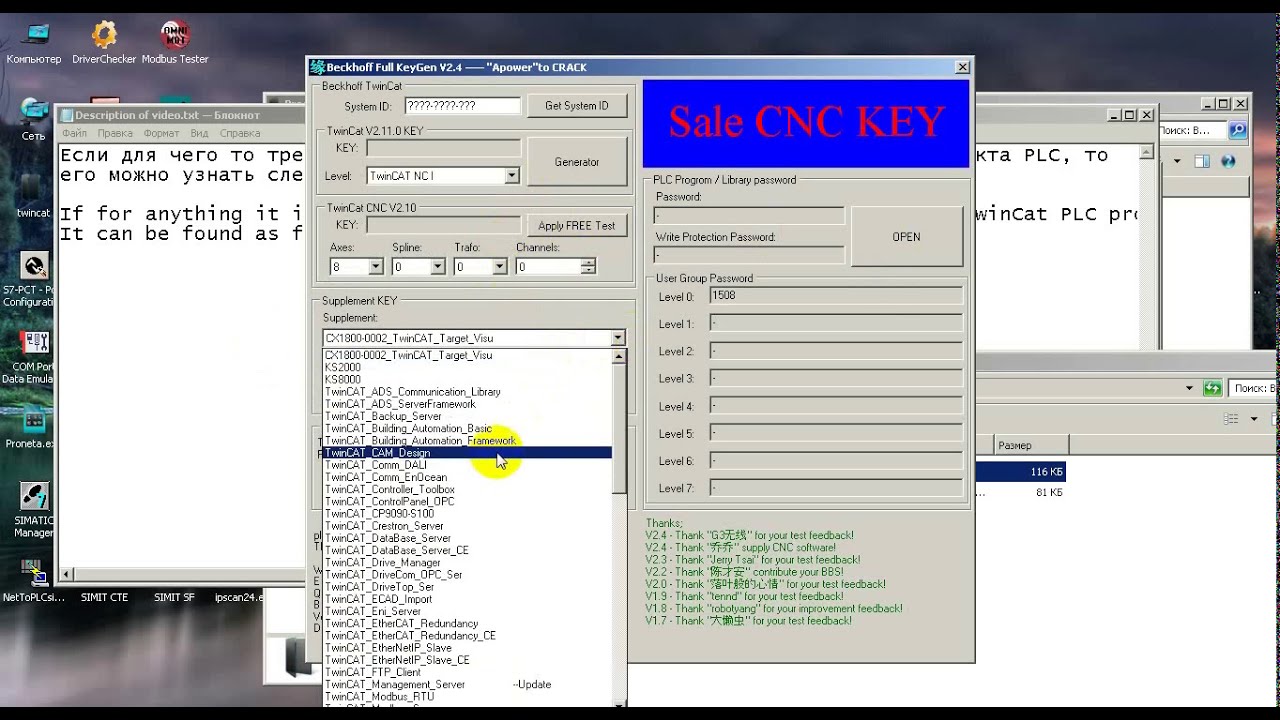
Task: Click the OPEN password button
Action: tap(906, 237)
